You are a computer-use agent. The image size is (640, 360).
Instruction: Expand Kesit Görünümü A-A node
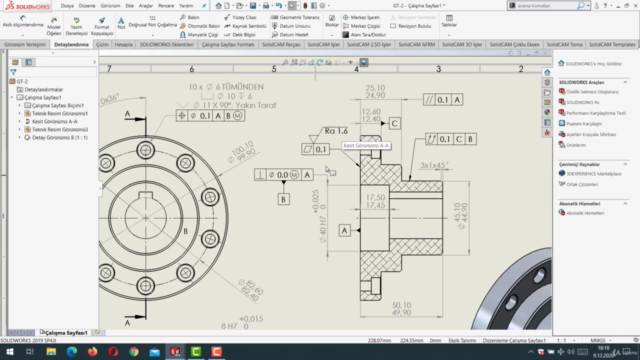click(19, 121)
